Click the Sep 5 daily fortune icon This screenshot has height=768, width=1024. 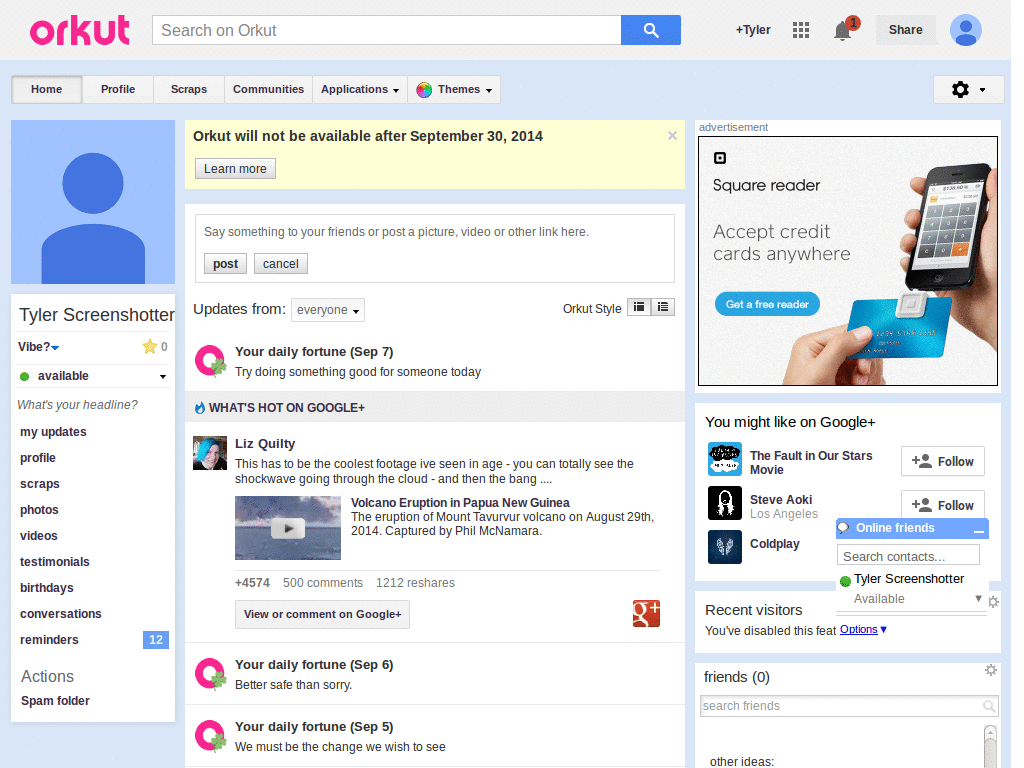[x=210, y=736]
